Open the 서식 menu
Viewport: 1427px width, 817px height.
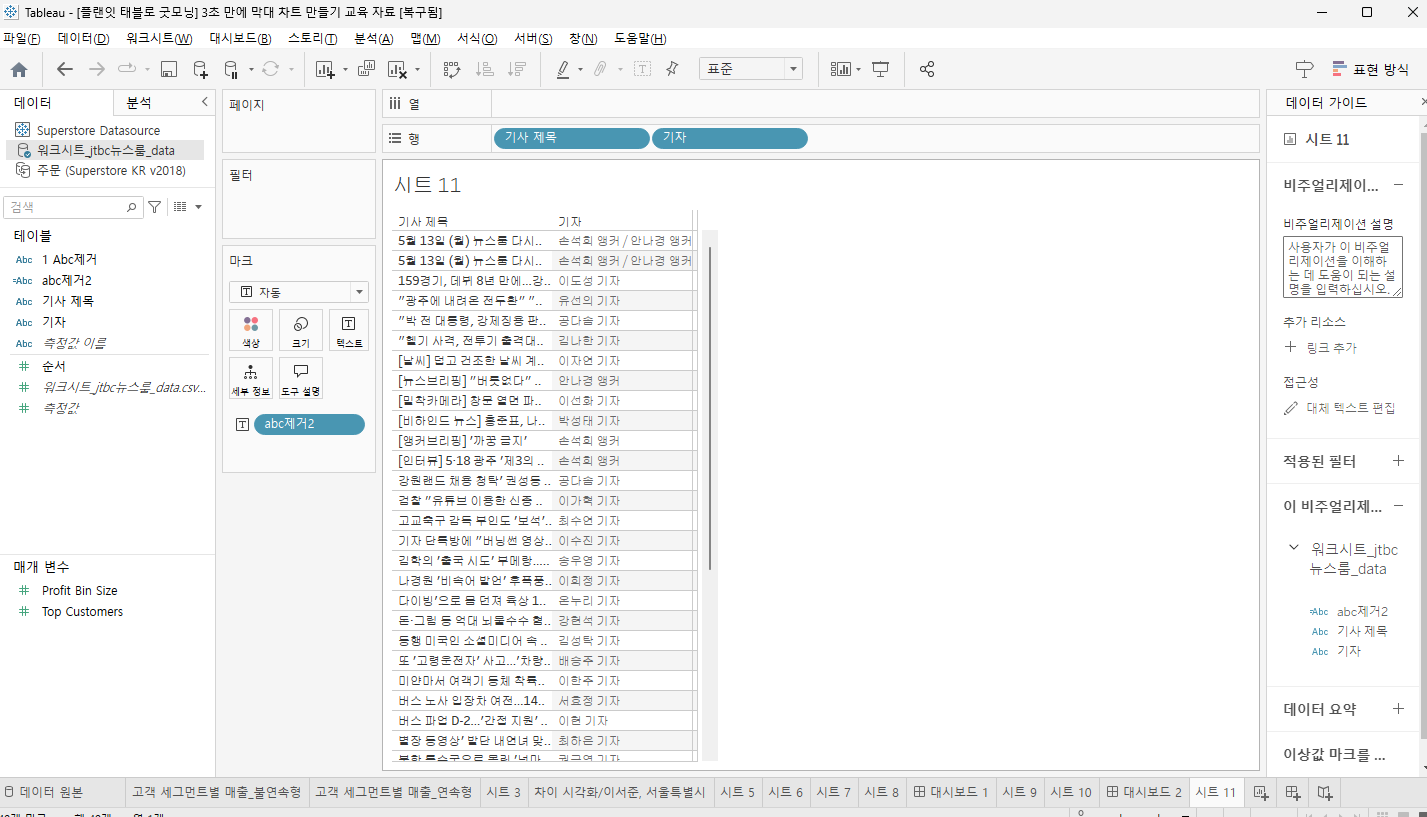477,39
